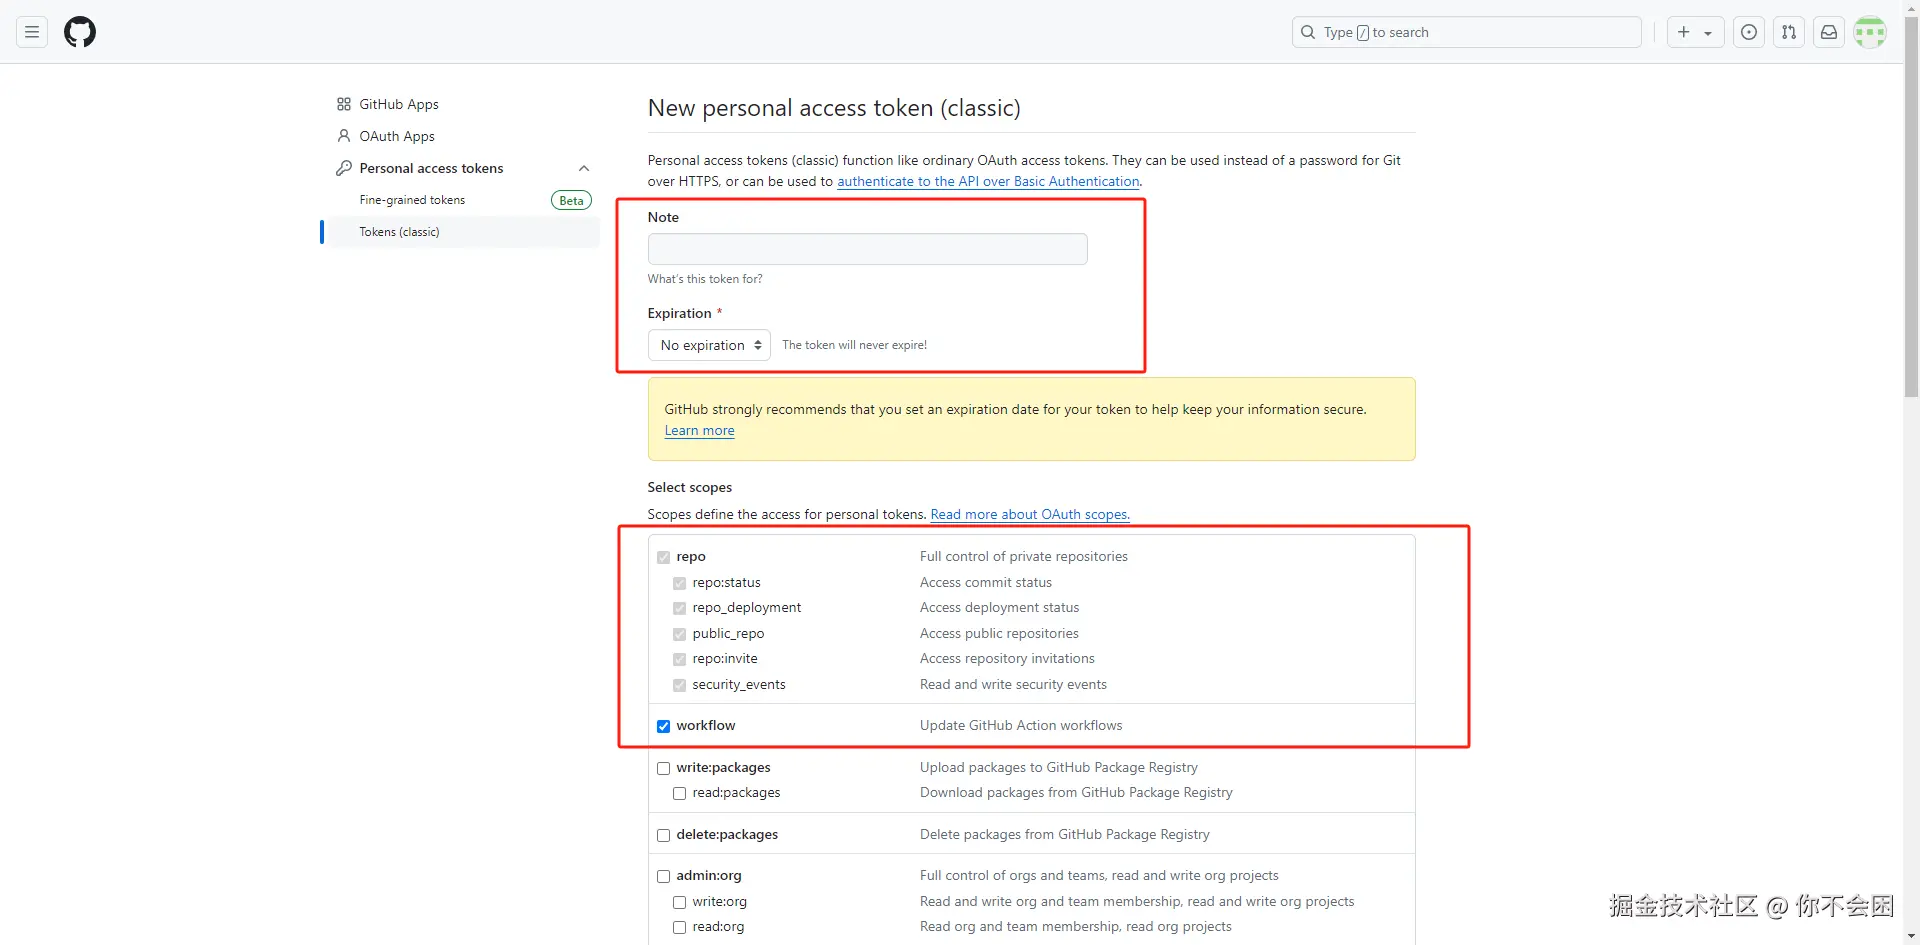Open the user avatar menu
The image size is (1920, 945).
1870,32
